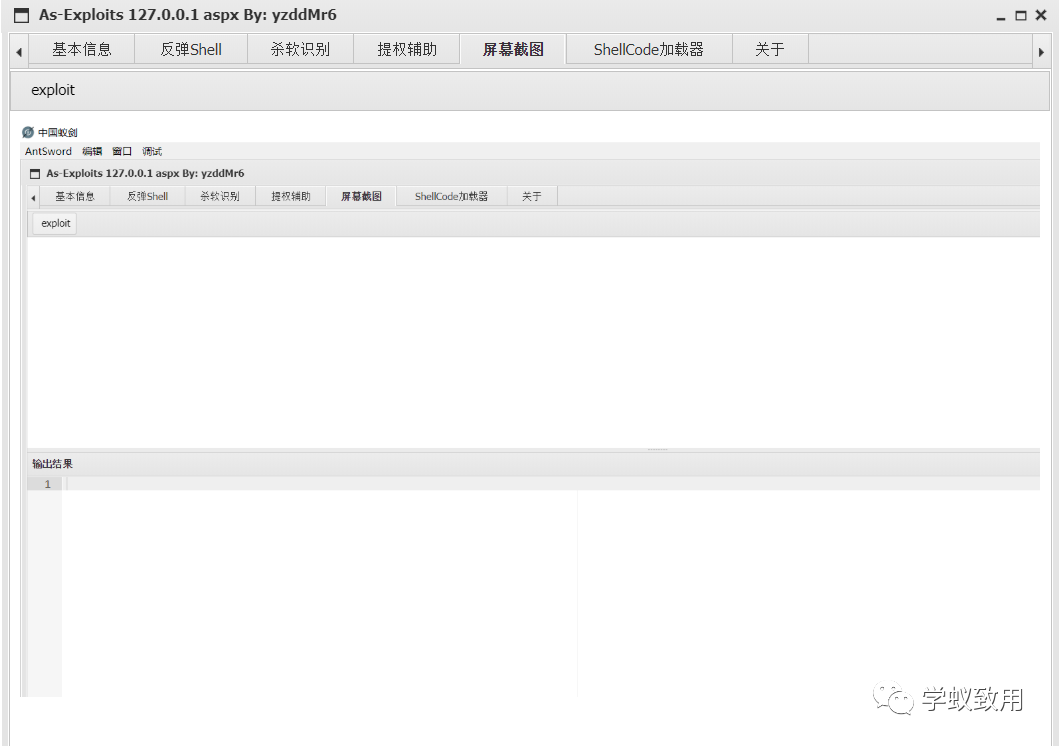Open the inner 提权辅助 tab

point(290,196)
